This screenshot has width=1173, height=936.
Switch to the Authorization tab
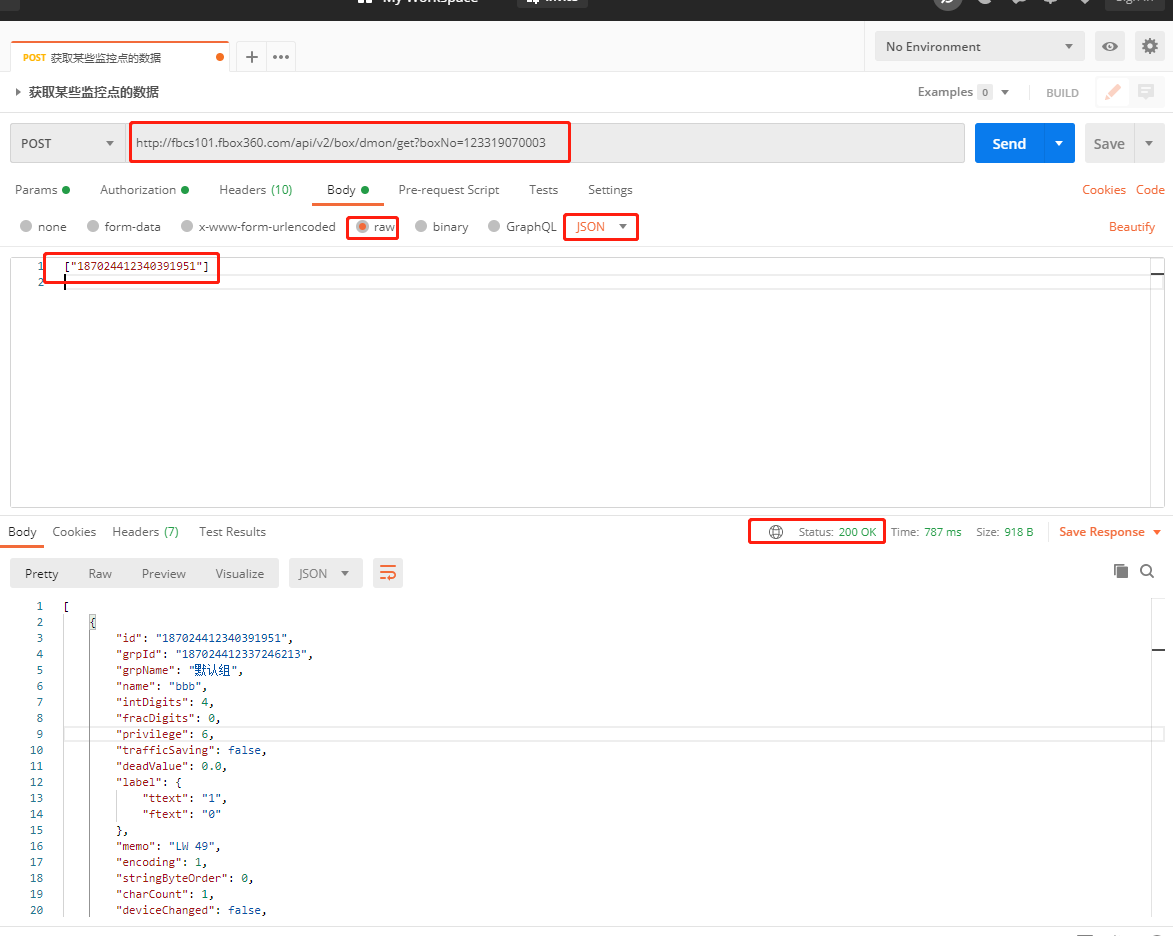(x=144, y=190)
